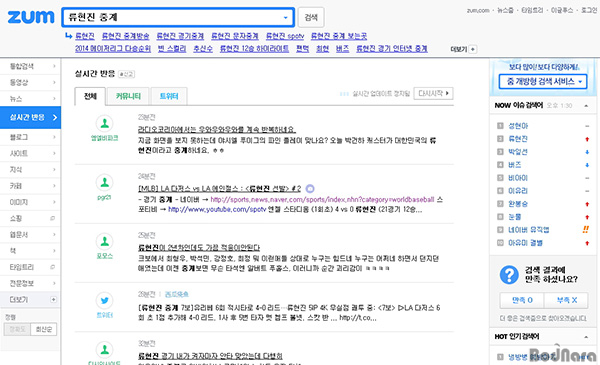
Task: Open the related search 류현진 문자중계
Action: coord(235,36)
